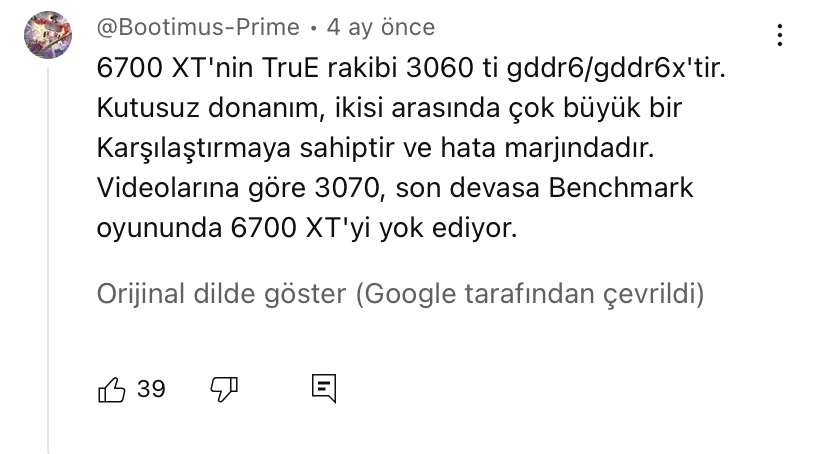Click "hata marjındadır" in the third line
Viewport: 828px width, 454px height.
pyautogui.click(x=548, y=148)
